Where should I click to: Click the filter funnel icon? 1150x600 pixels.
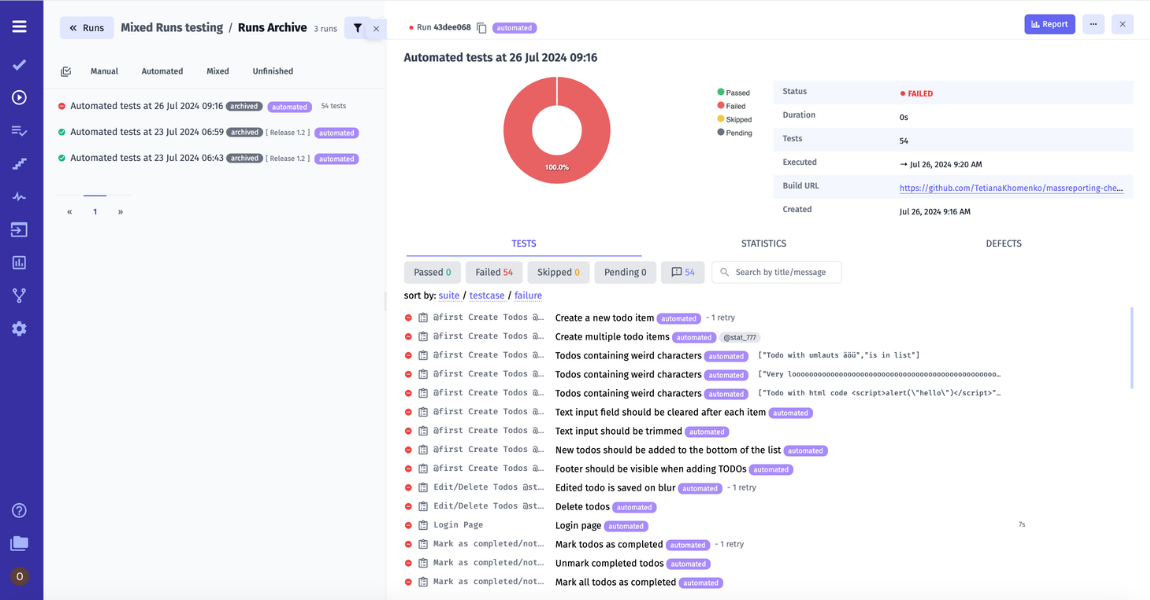point(357,28)
